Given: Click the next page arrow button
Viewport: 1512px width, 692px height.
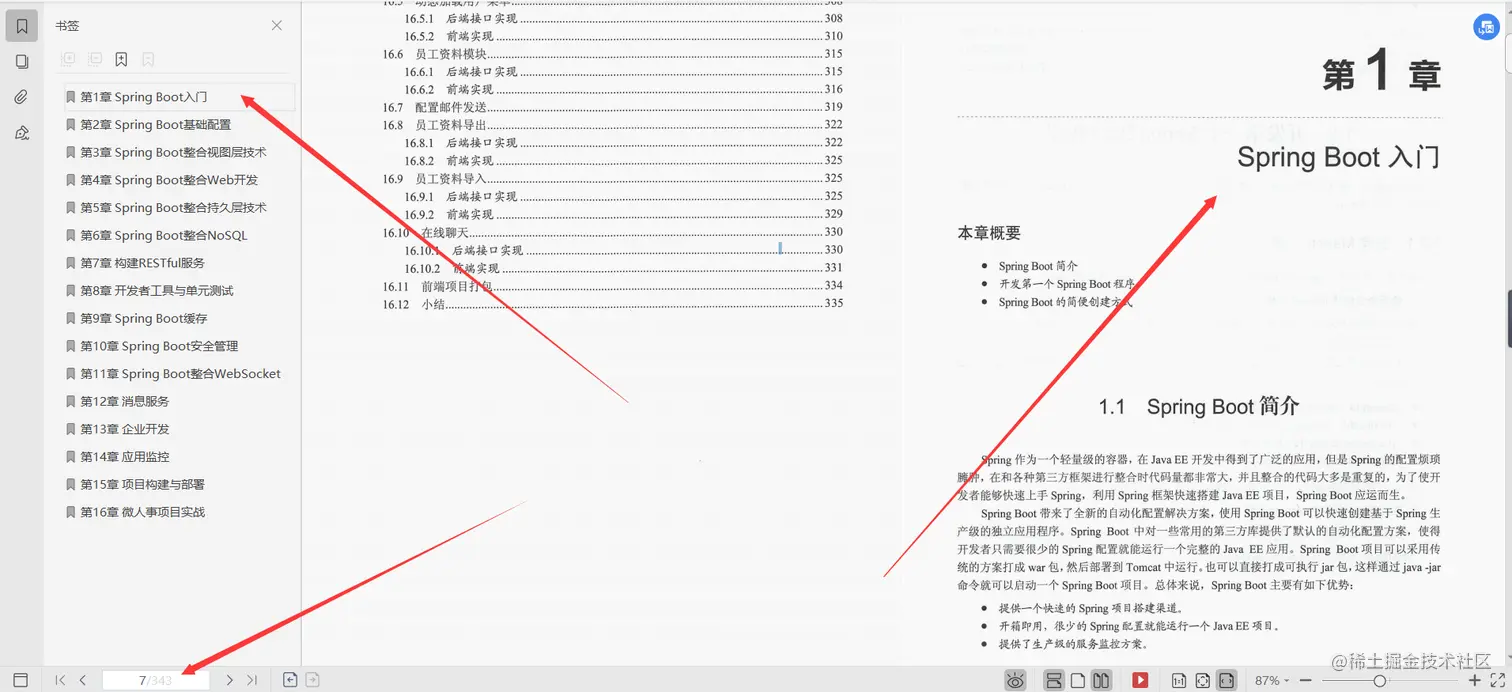Looking at the screenshot, I should [x=229, y=678].
